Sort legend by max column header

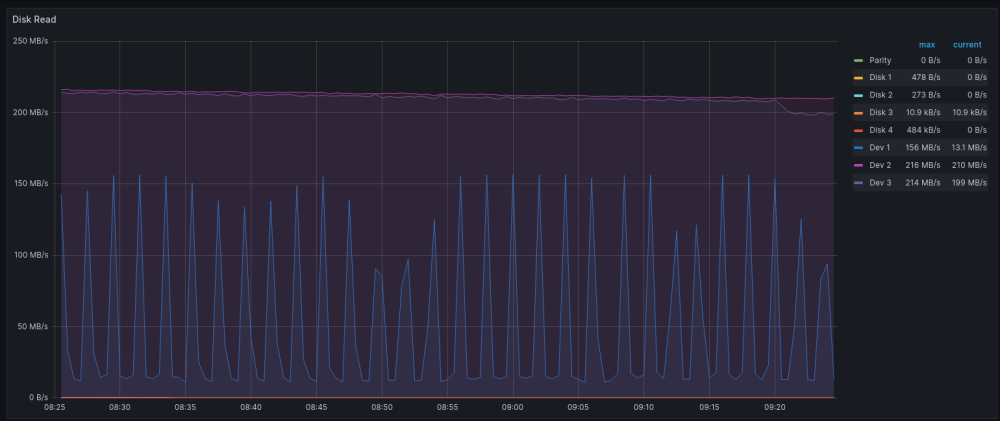[x=927, y=45]
